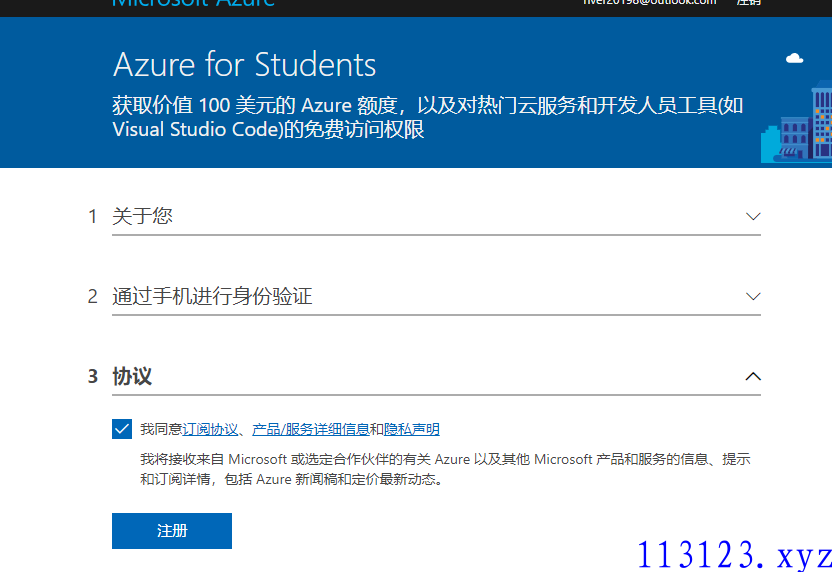Open the 产品/服务详细信息 link

point(310,429)
